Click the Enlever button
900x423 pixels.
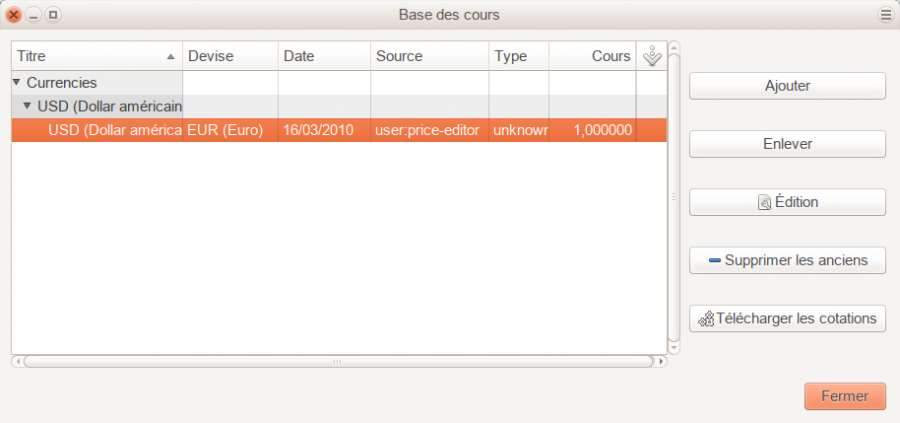pyautogui.click(x=787, y=144)
